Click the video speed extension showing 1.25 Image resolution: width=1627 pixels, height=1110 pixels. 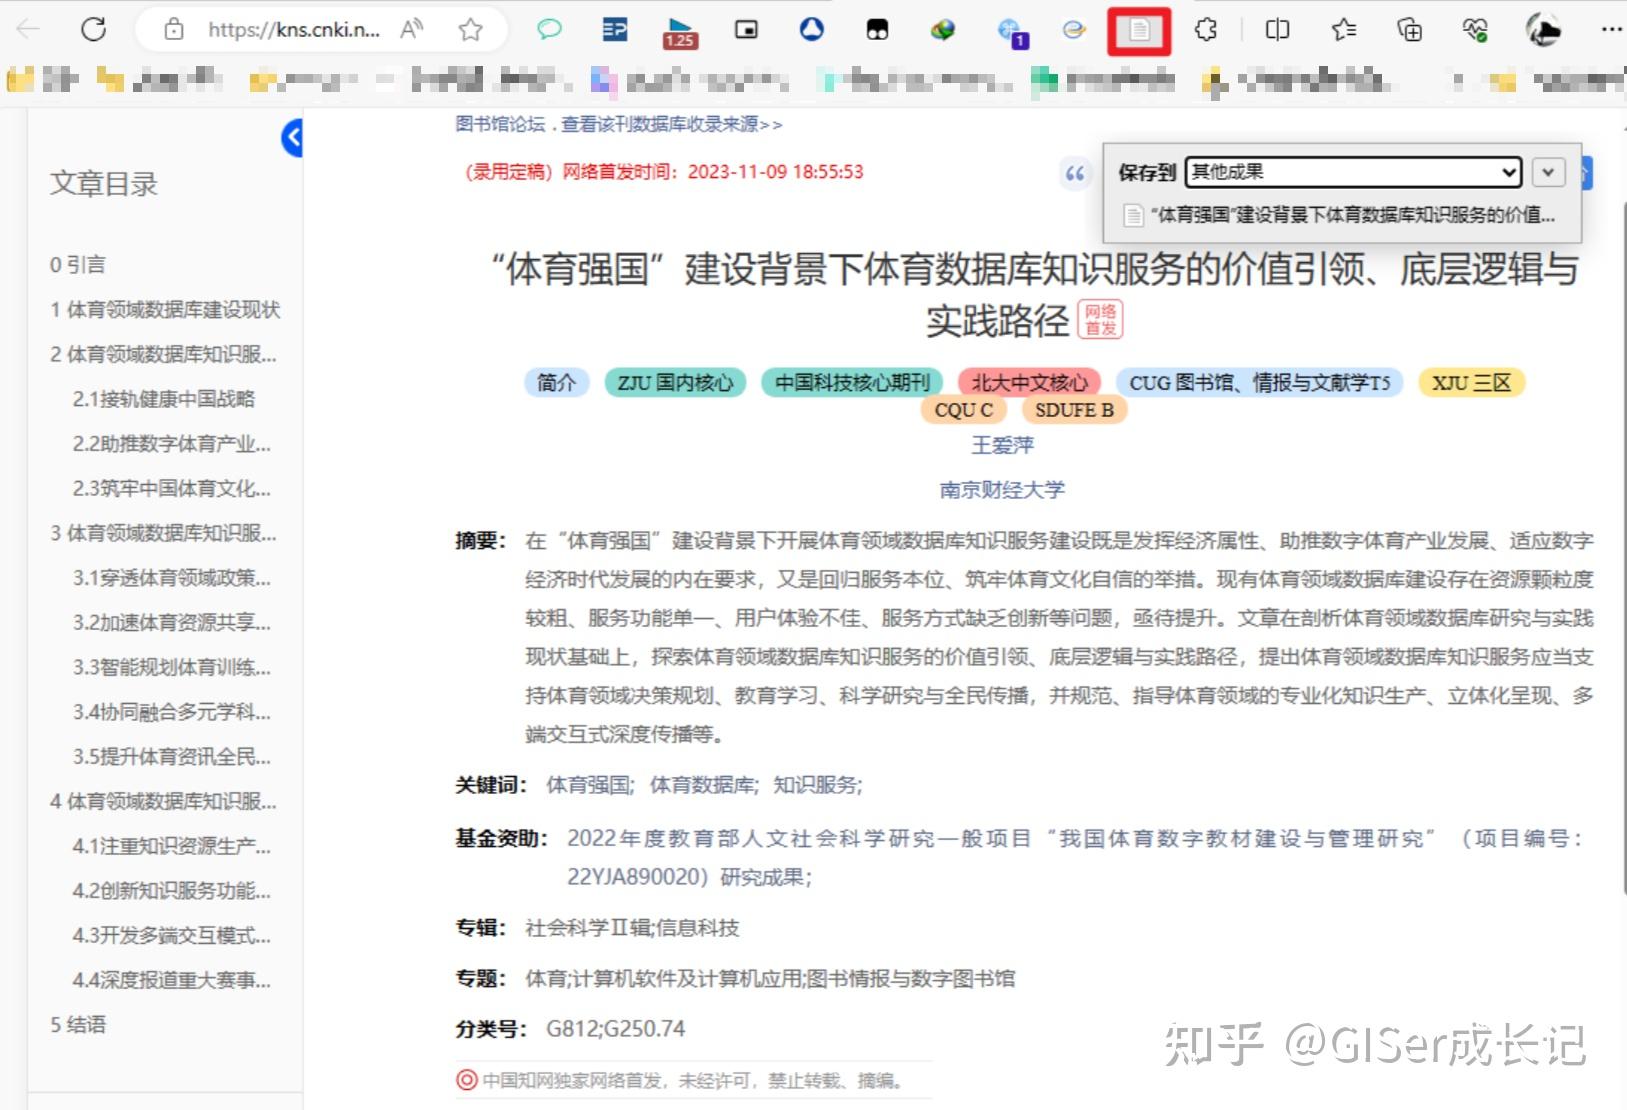pos(681,29)
